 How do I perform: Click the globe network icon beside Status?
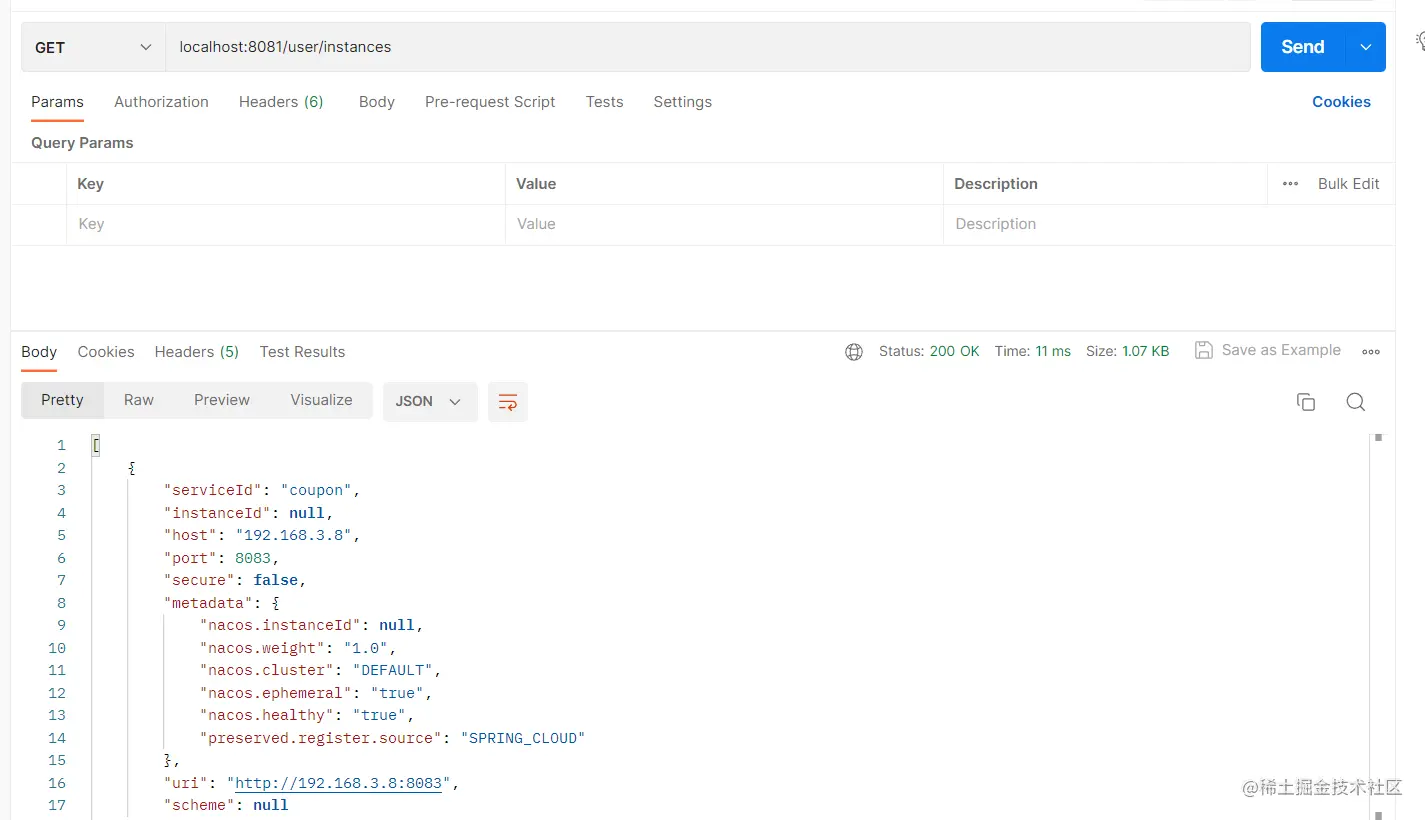[x=854, y=352]
